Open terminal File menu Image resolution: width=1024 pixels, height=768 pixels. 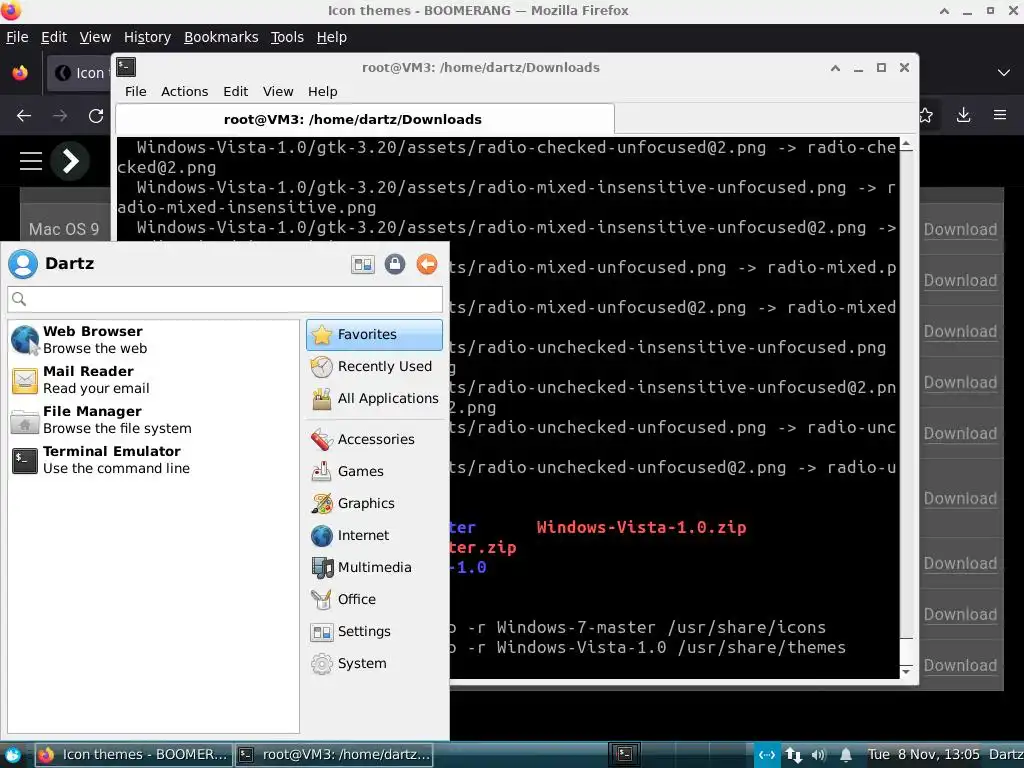(136, 91)
